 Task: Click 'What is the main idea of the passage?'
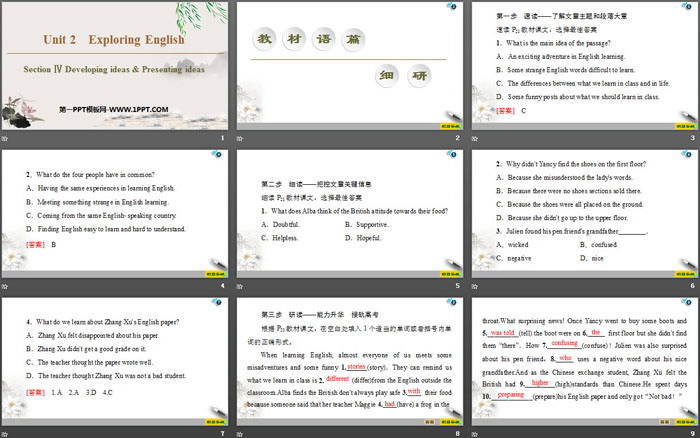pyautogui.click(x=558, y=43)
